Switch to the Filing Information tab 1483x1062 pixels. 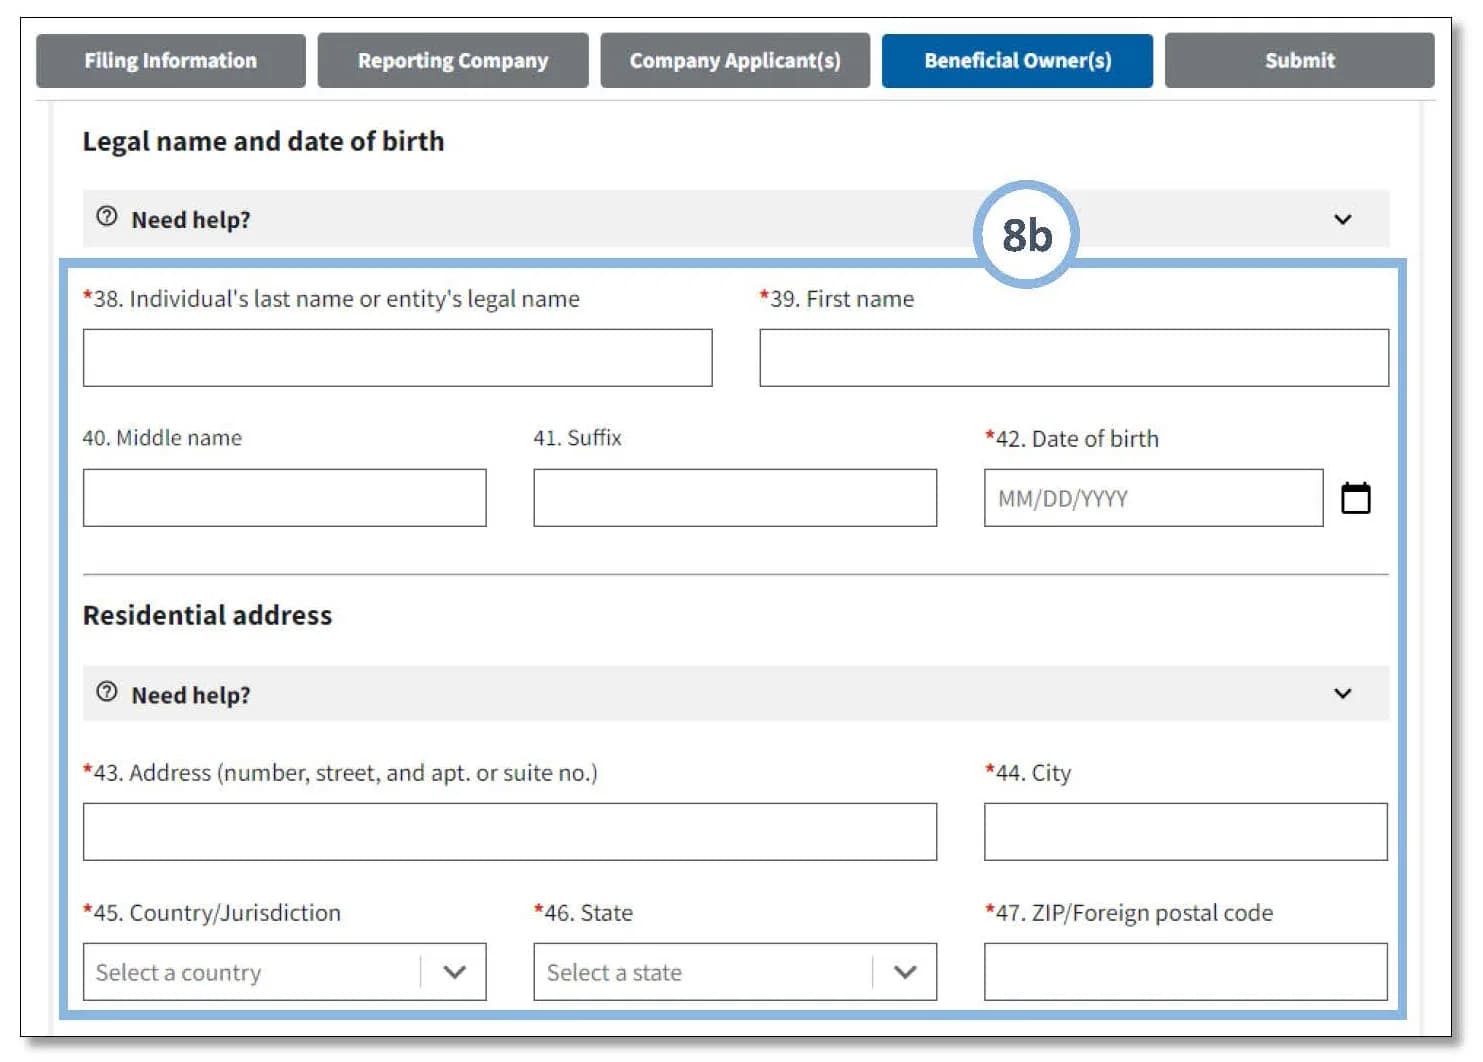tap(171, 61)
